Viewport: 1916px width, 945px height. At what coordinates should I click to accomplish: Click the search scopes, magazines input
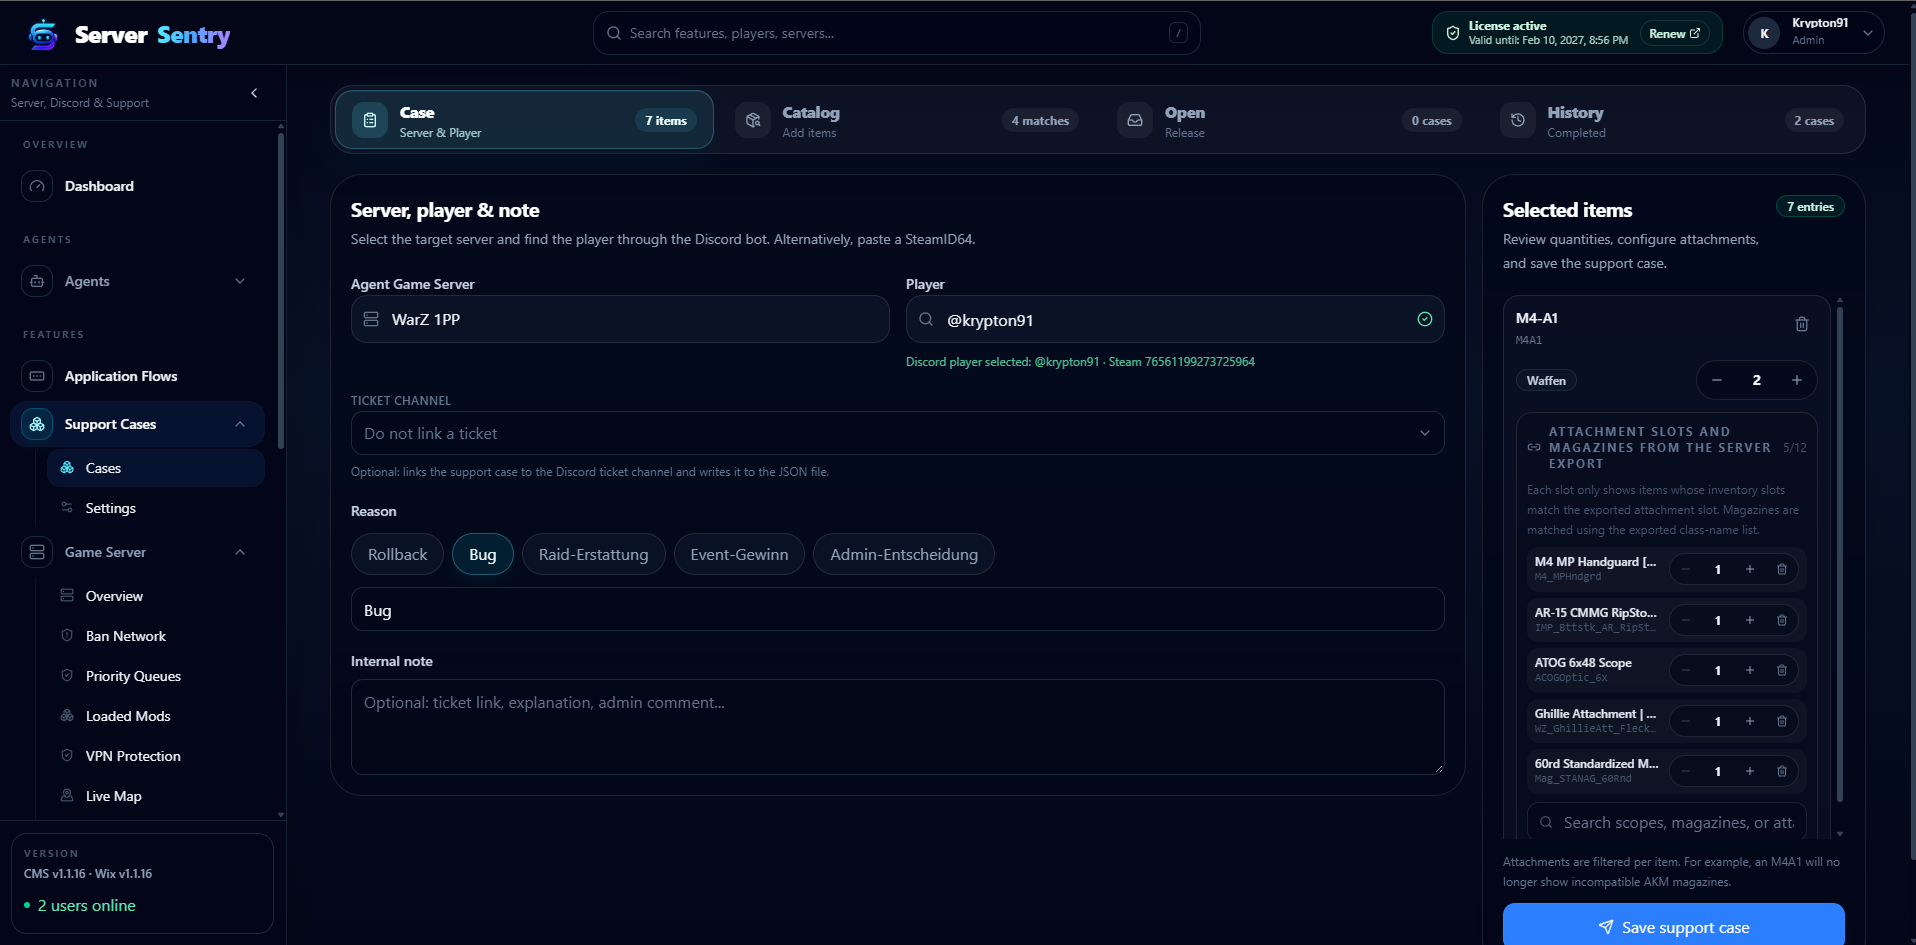1667,822
